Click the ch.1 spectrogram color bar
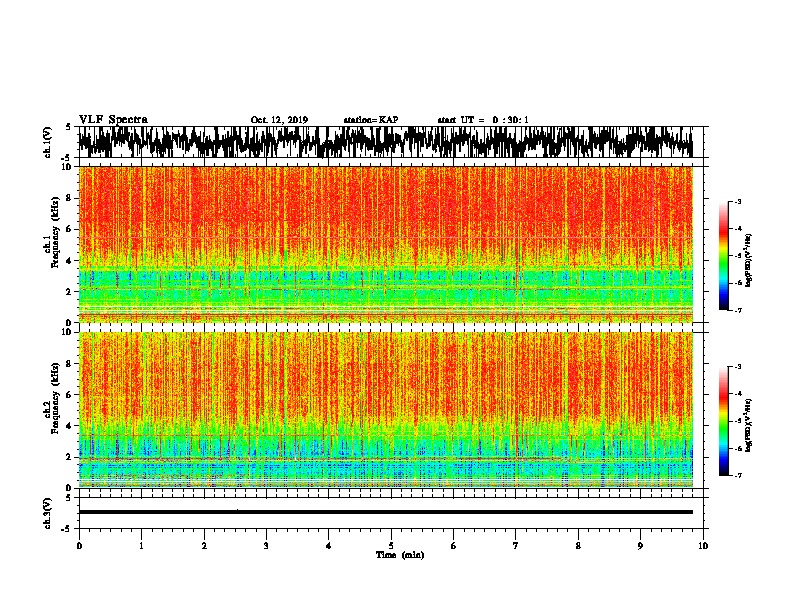792x612 pixels. coord(723,256)
